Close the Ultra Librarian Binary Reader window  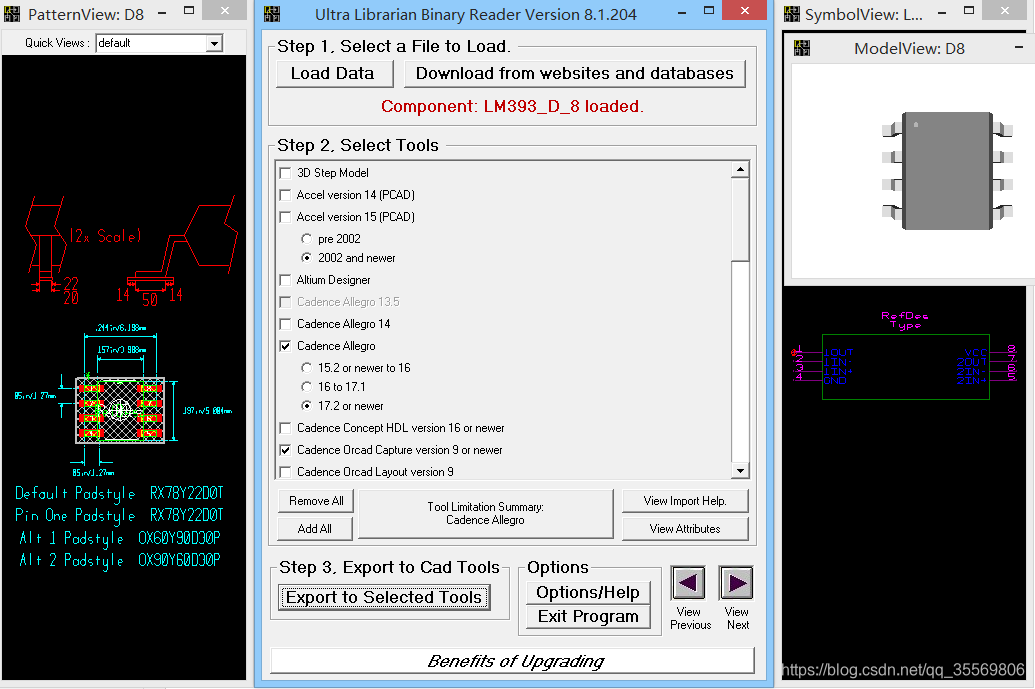pos(744,11)
